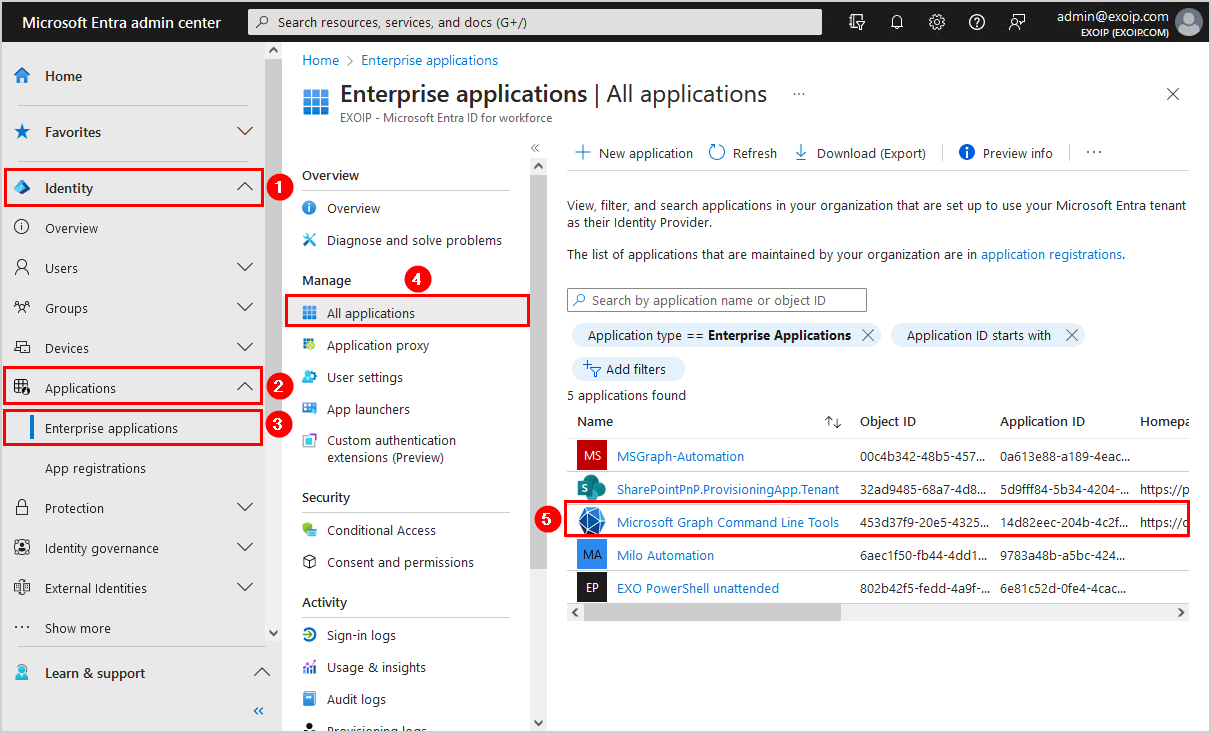Click the Download (Export) icon
This screenshot has width=1211, height=733.
(801, 153)
